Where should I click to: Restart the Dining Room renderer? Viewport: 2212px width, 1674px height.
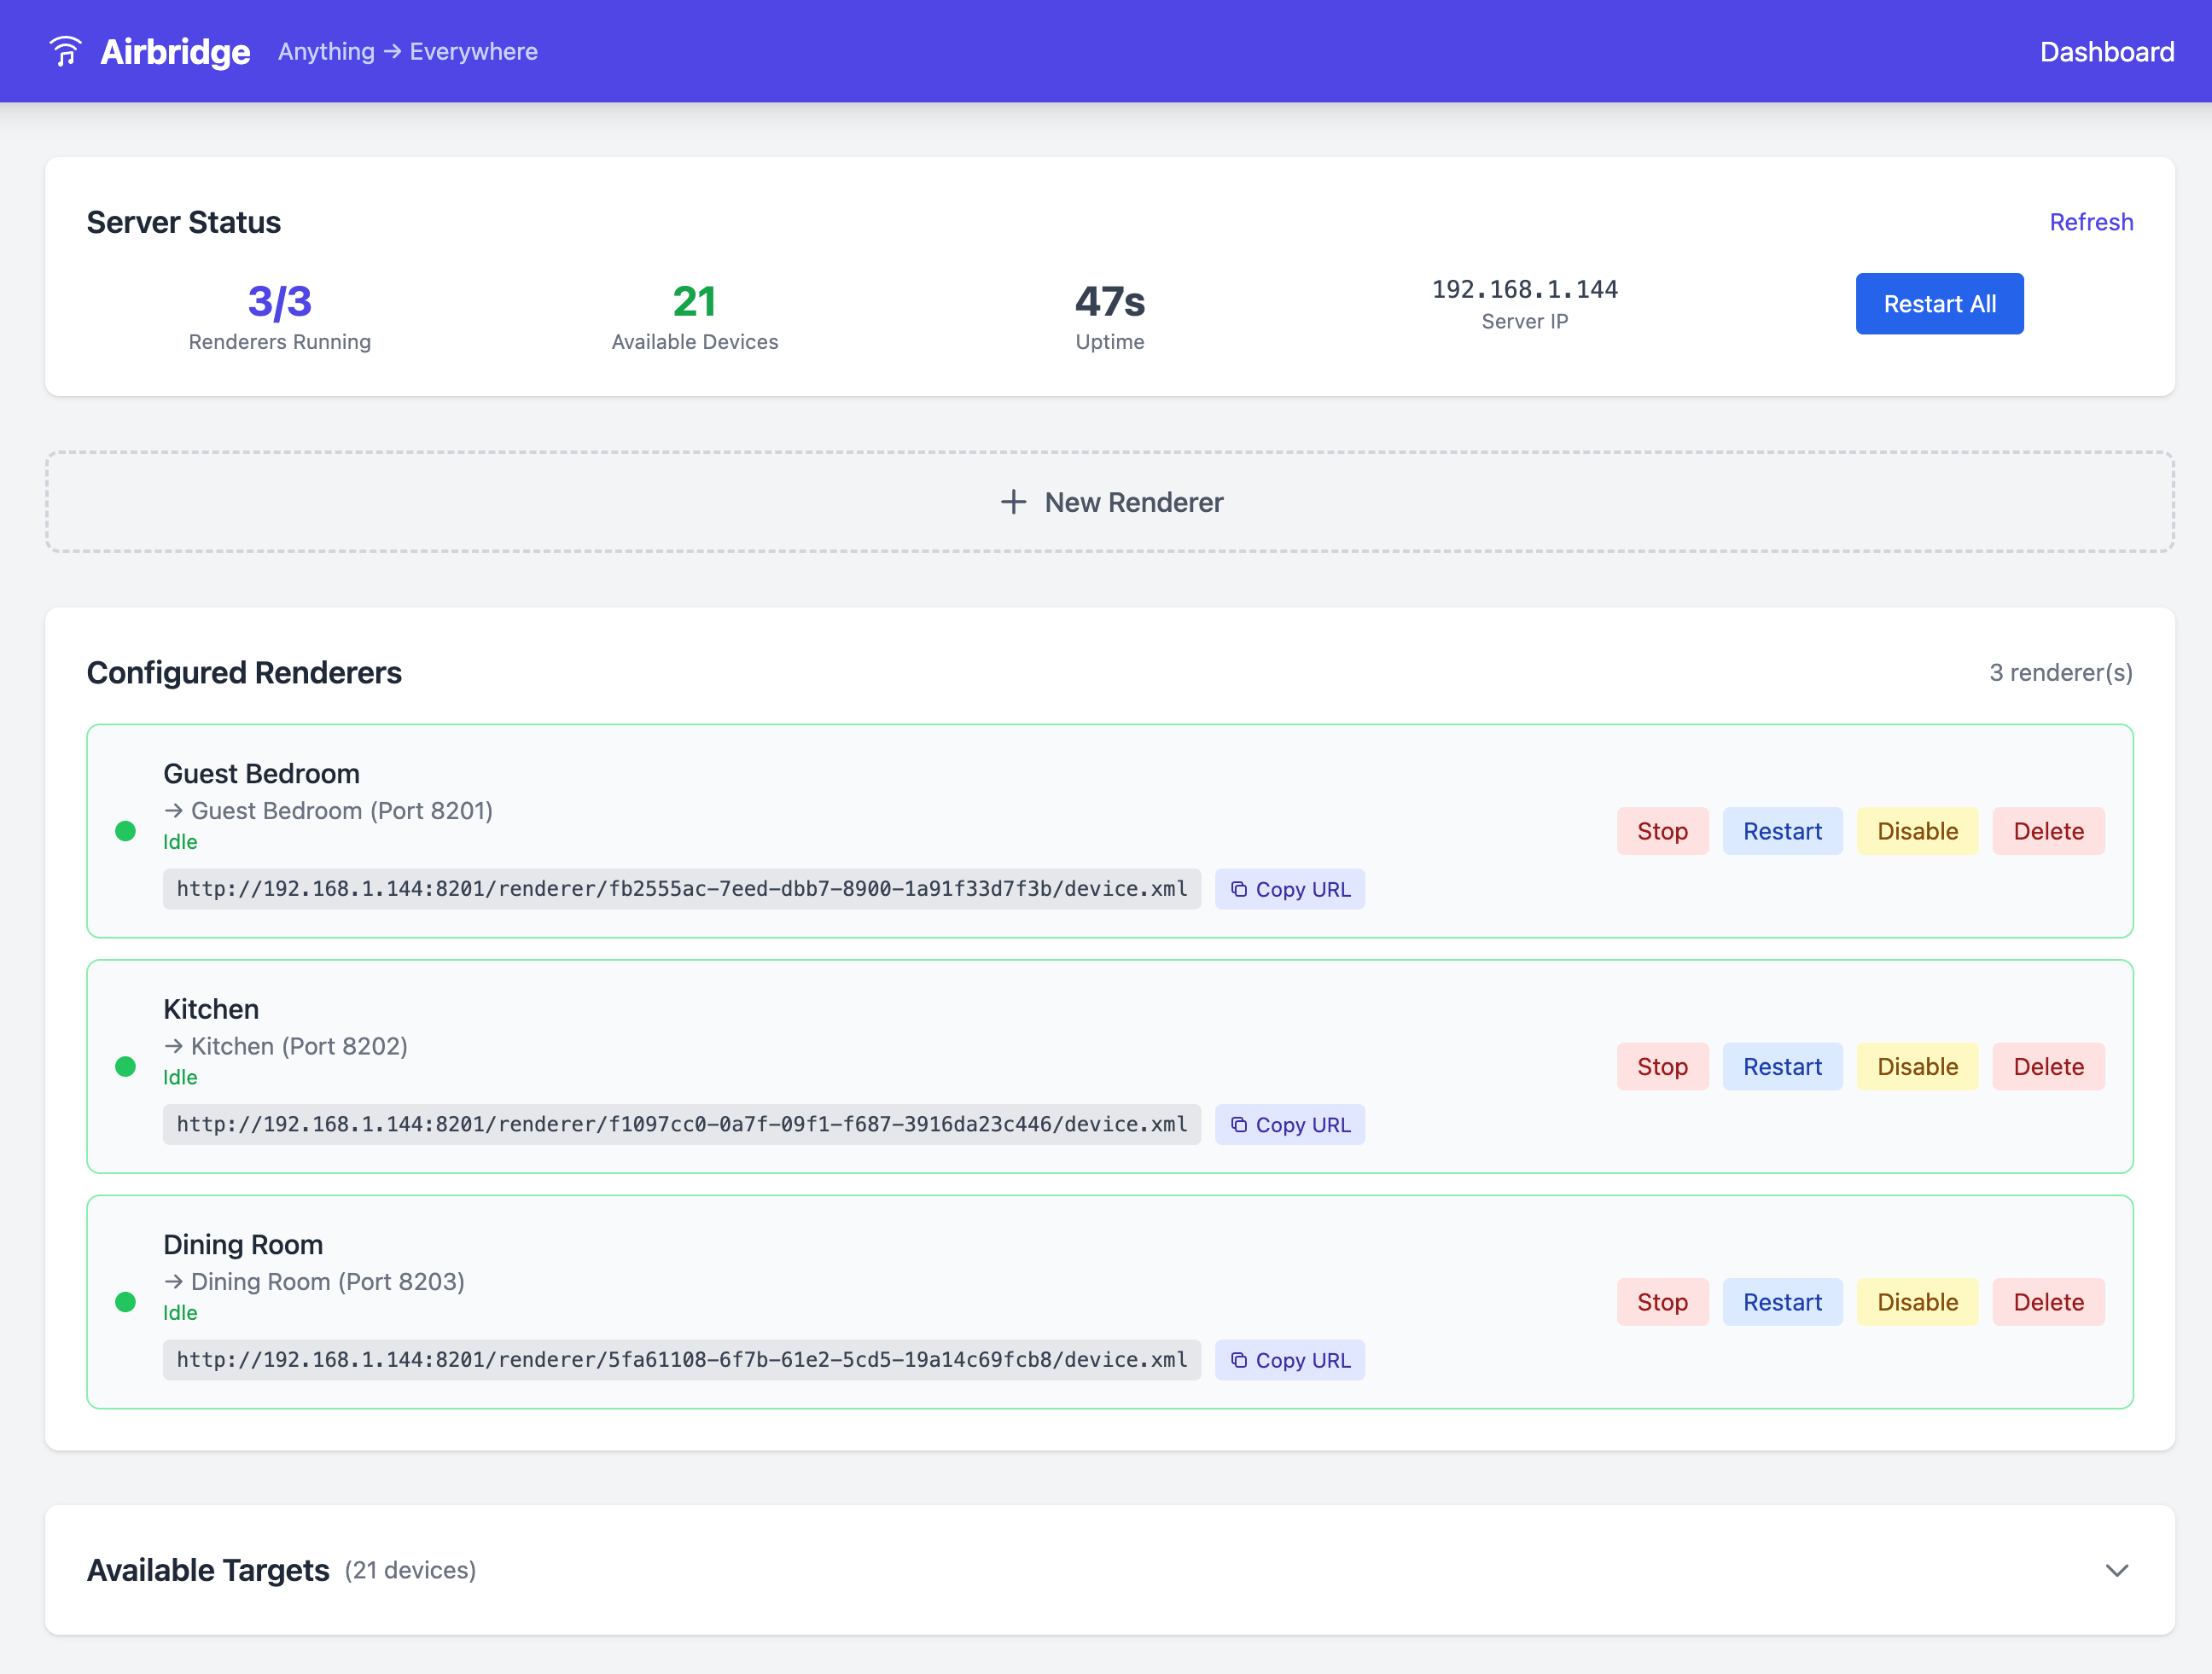coord(1782,1302)
